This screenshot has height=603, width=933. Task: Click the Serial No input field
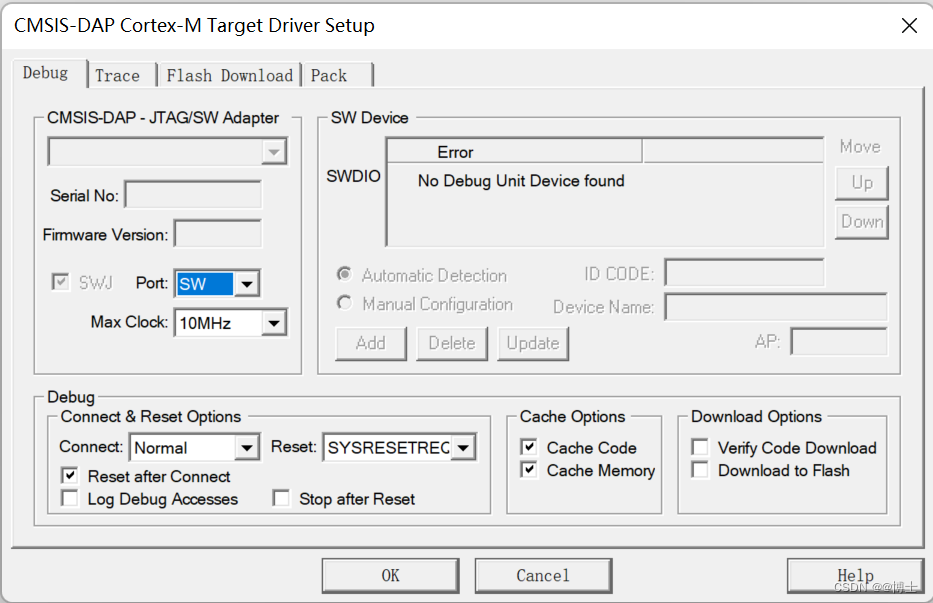tap(193, 195)
